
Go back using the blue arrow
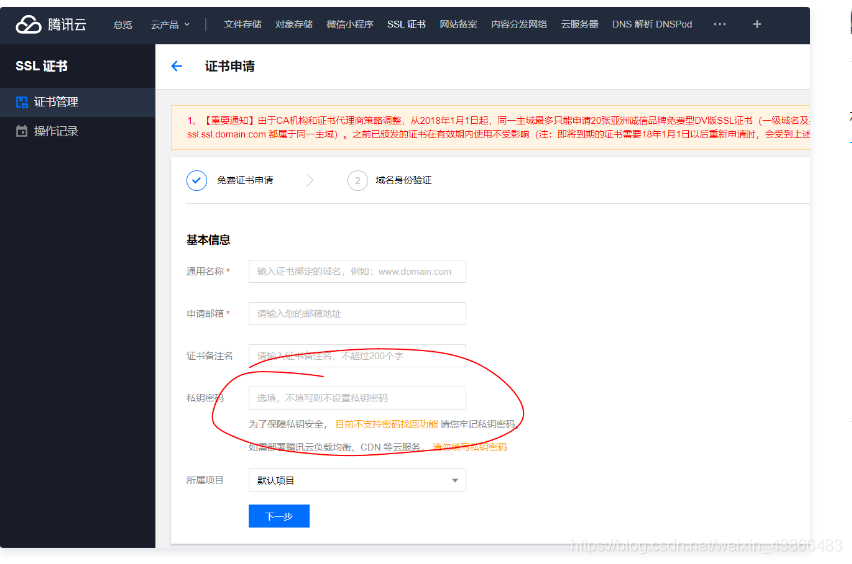pos(177,66)
